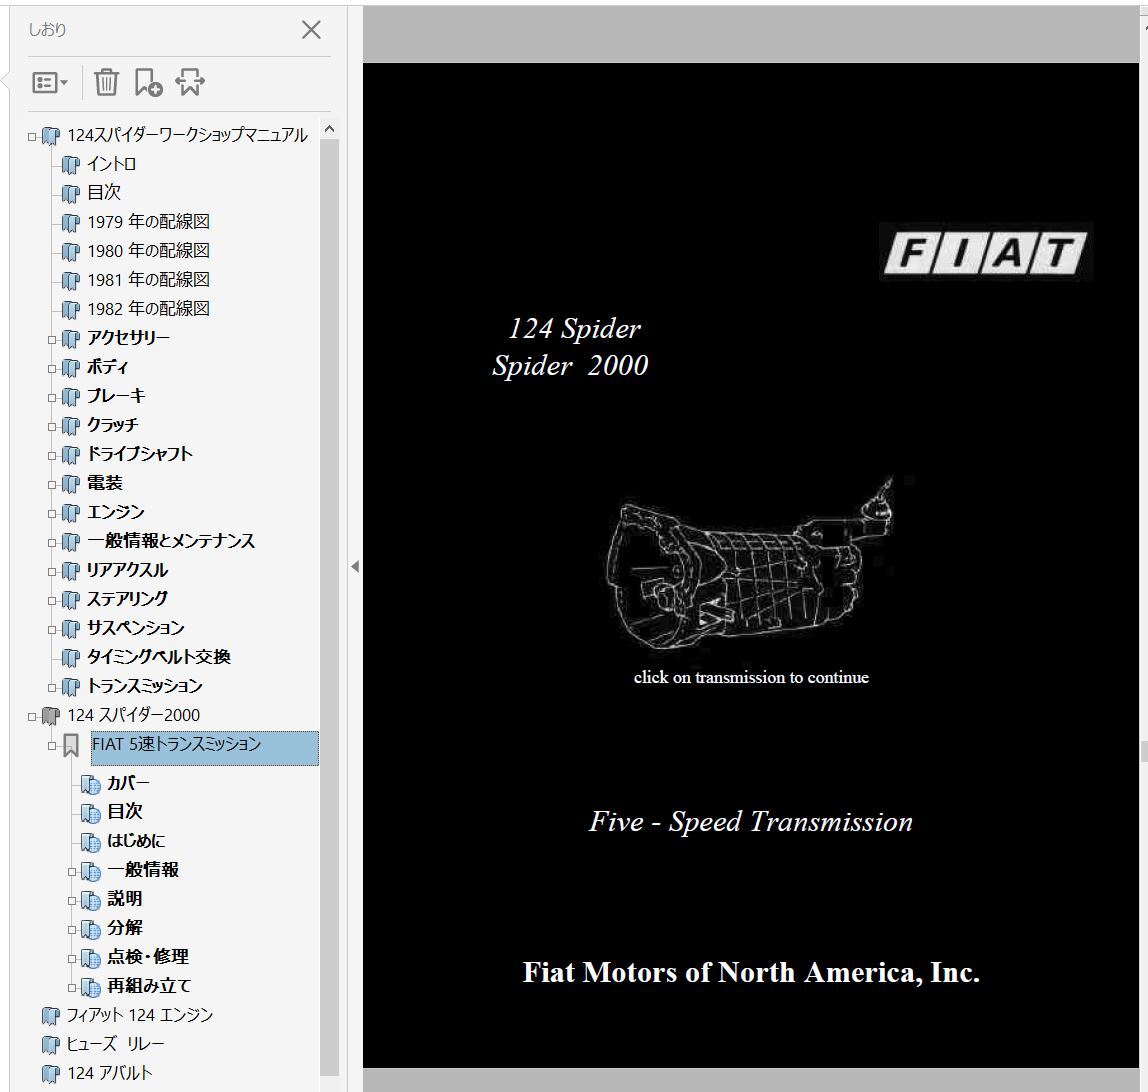Viewport: 1148px width, 1092px height.
Task: Click the page icon beside 説明
Action: click(90, 900)
